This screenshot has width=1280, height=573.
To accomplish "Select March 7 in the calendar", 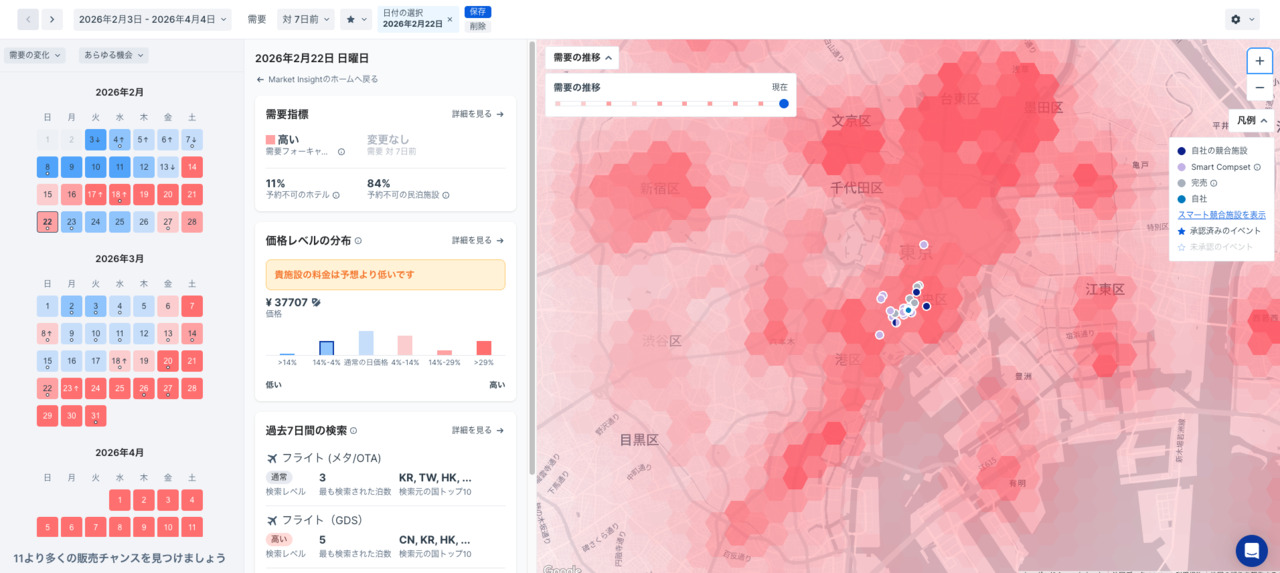I will (x=192, y=306).
